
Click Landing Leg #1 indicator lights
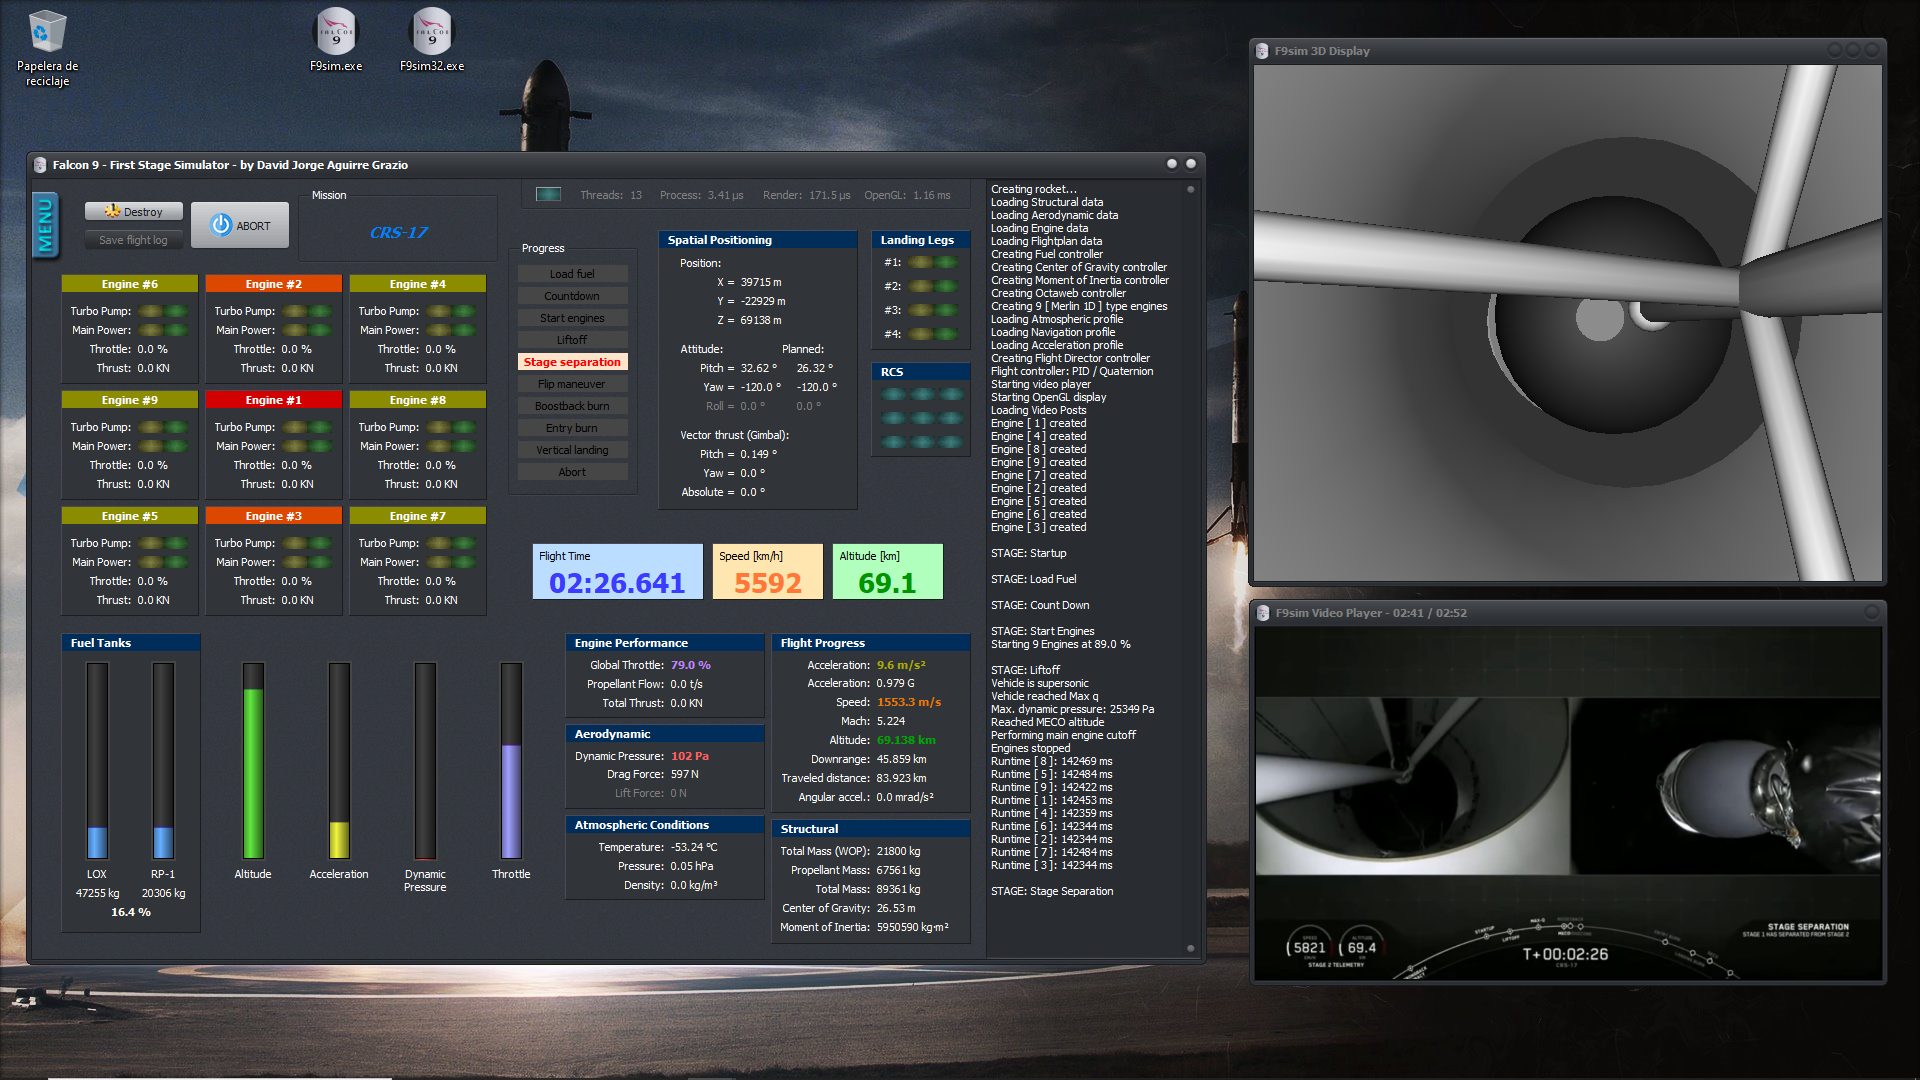coord(933,262)
